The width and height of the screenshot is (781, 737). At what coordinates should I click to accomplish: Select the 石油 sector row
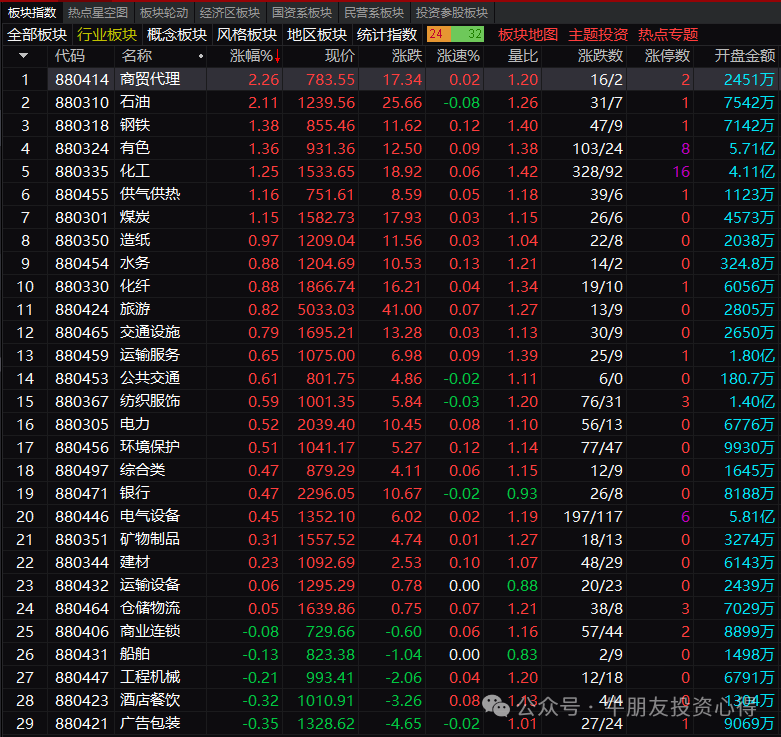(135, 102)
